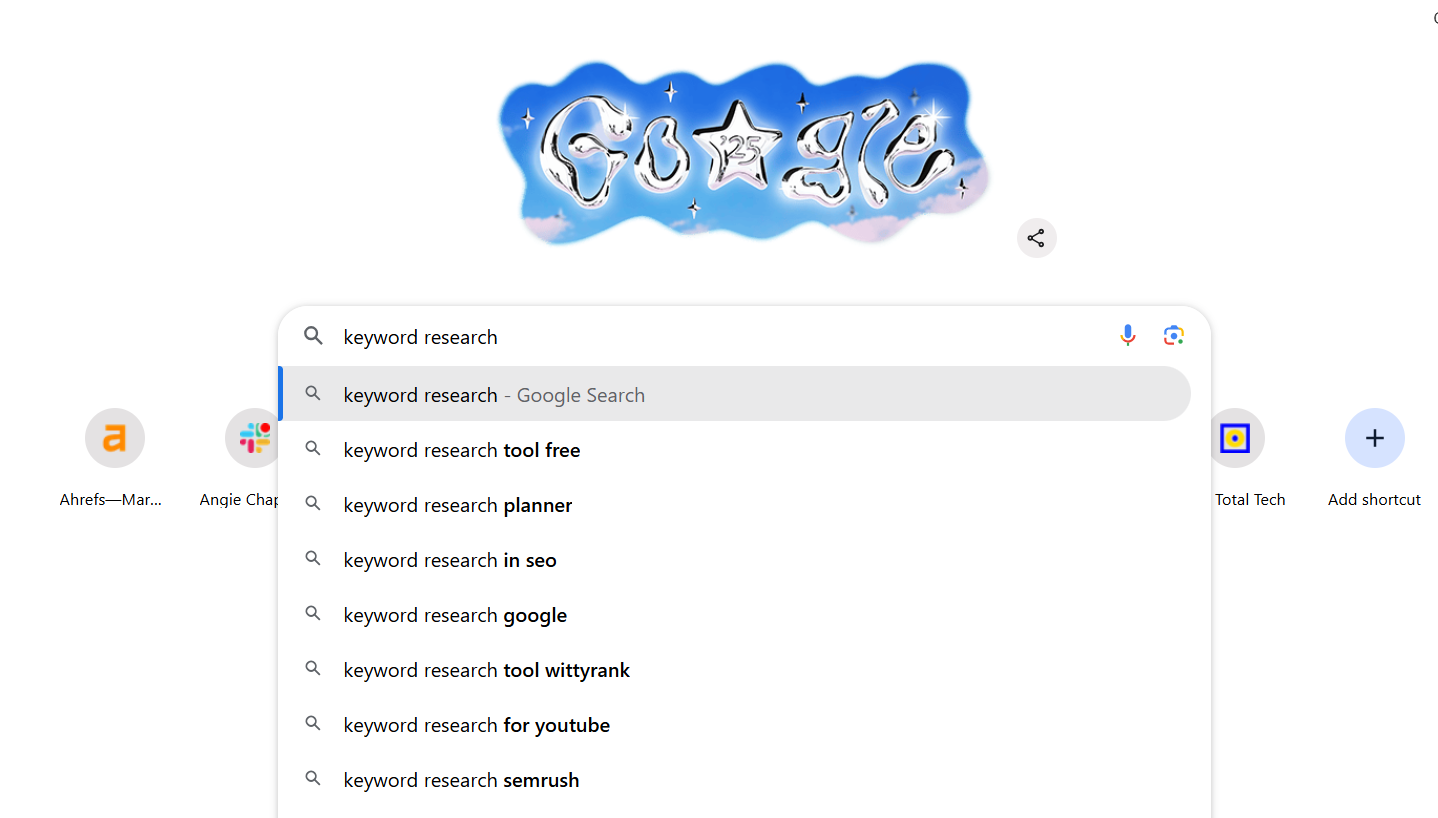Viewport: 1438px width, 818px height.
Task: Click the 'Ahrefs—Mar...' shortcut label
Action: tap(111, 499)
